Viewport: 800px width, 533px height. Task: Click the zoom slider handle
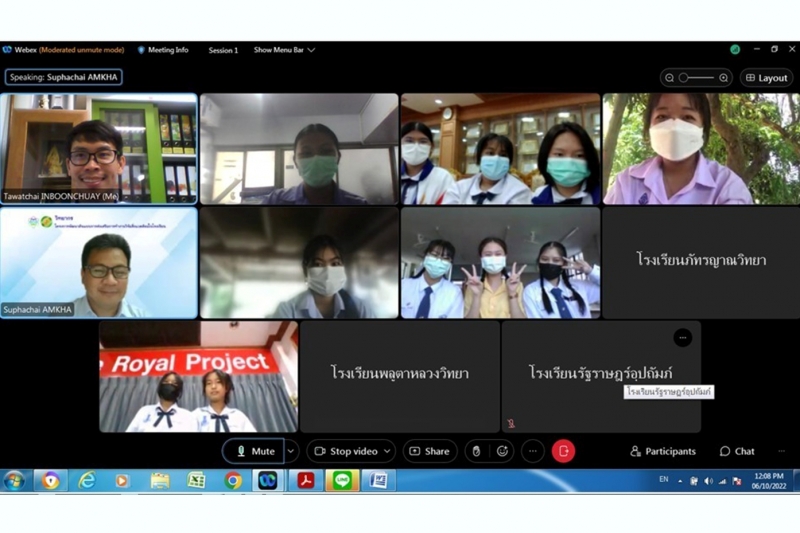tap(684, 77)
